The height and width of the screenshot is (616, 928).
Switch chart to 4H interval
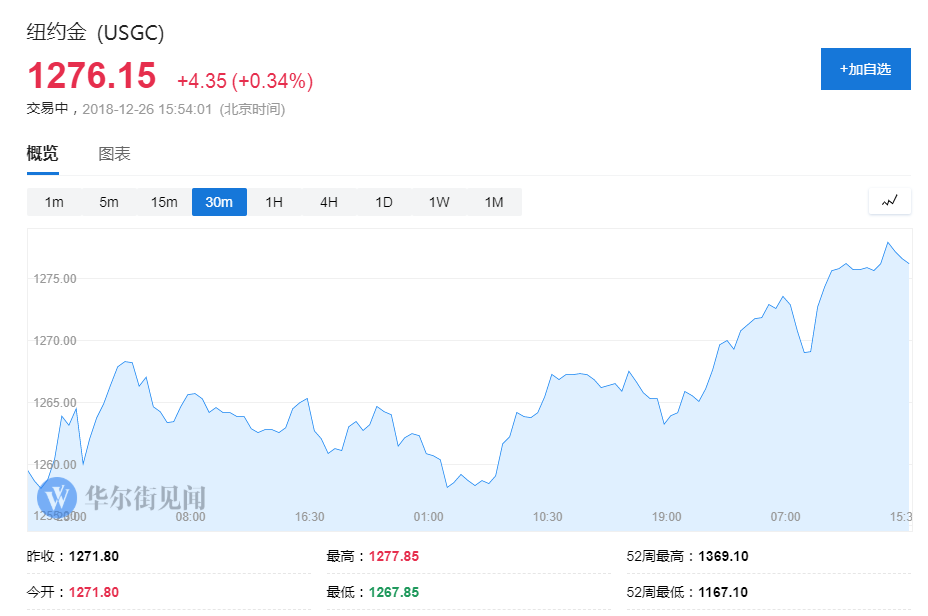(x=329, y=202)
